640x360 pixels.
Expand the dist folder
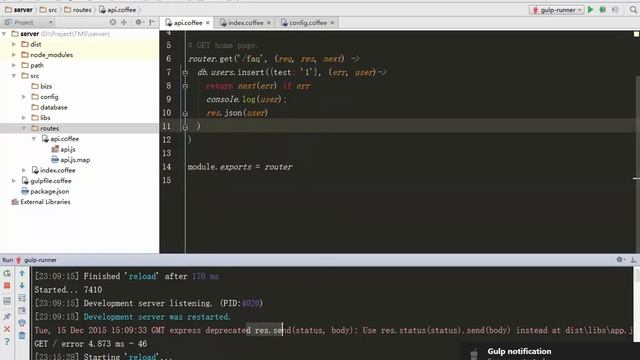pyautogui.click(x=14, y=44)
